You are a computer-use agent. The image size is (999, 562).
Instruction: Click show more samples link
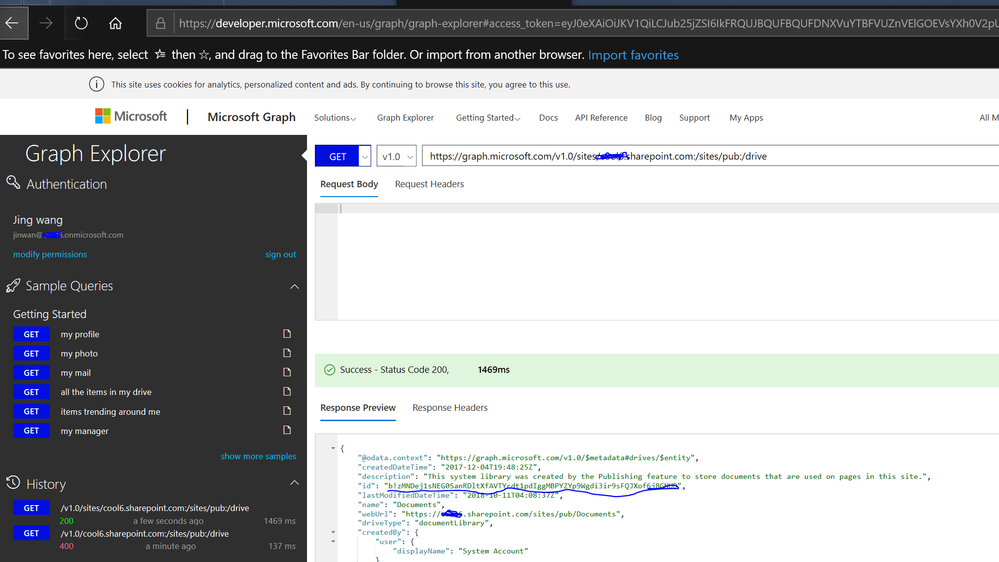point(258,456)
